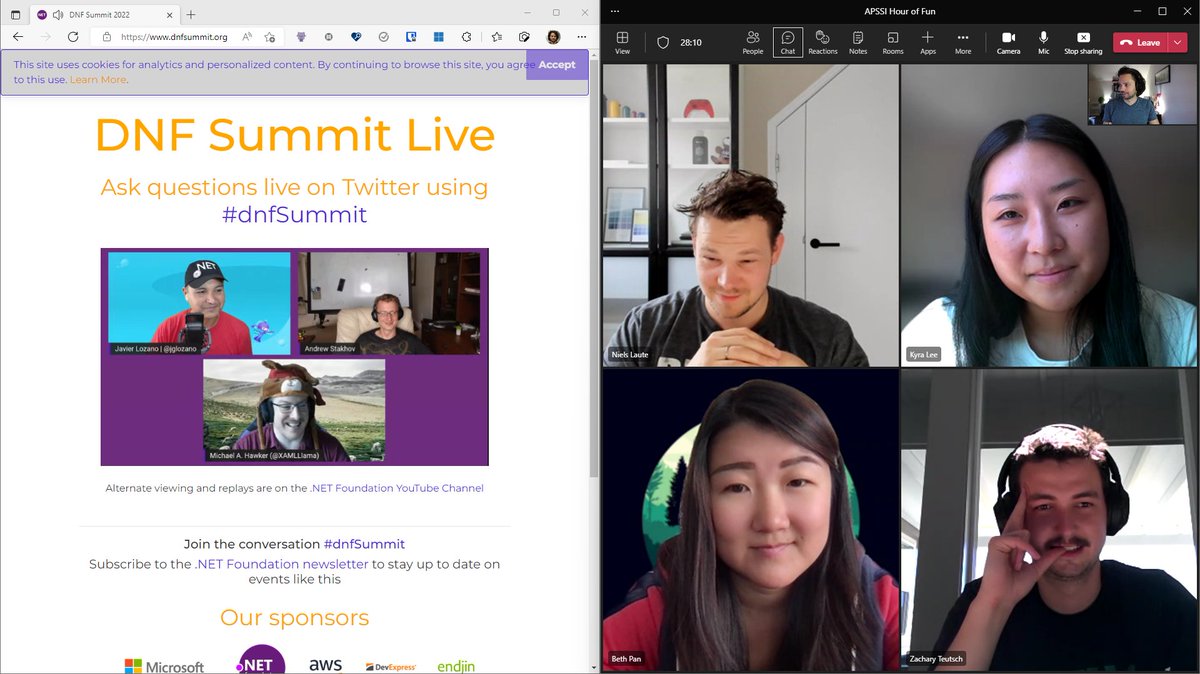Click the 28:10 meeting timer
The height and width of the screenshot is (674, 1200).
click(x=691, y=43)
